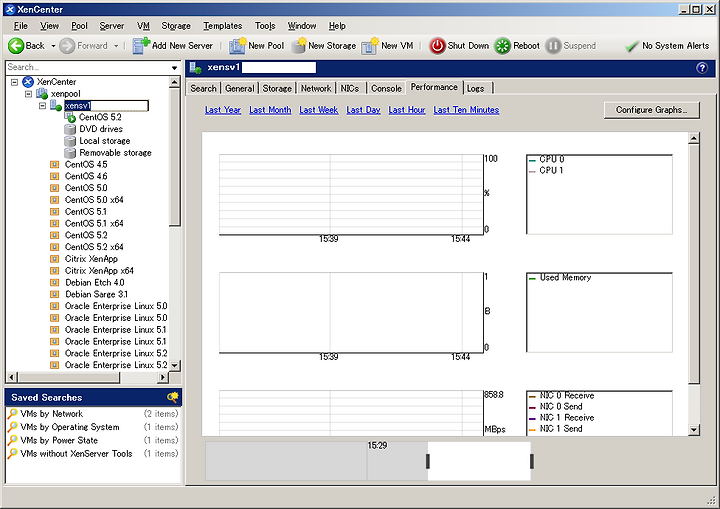
Task: Open the Search box dropdown arrow
Action: (x=174, y=68)
